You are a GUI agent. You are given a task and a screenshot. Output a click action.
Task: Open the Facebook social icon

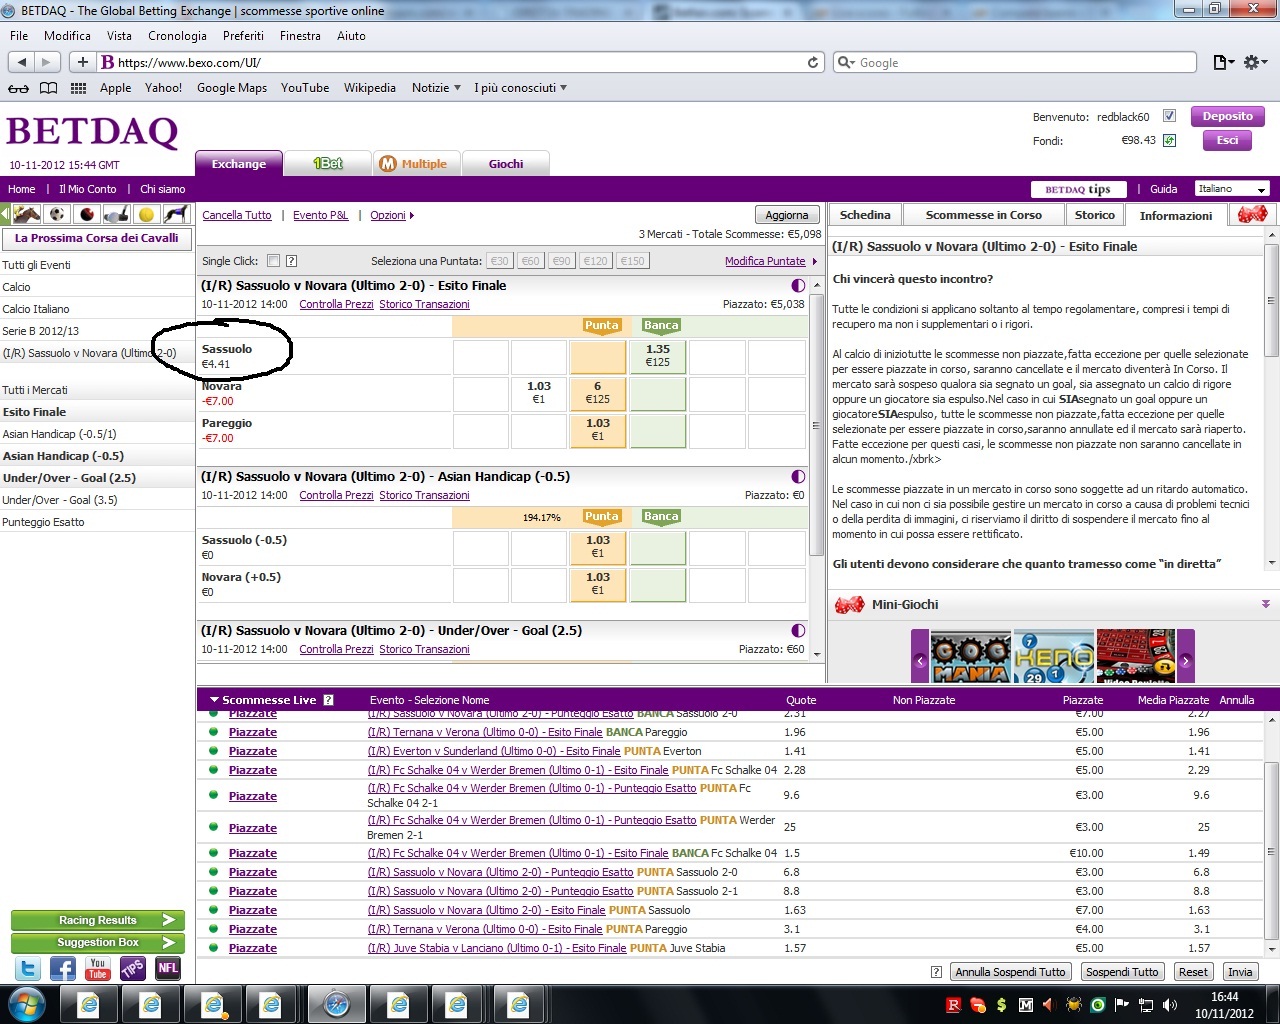(63, 968)
